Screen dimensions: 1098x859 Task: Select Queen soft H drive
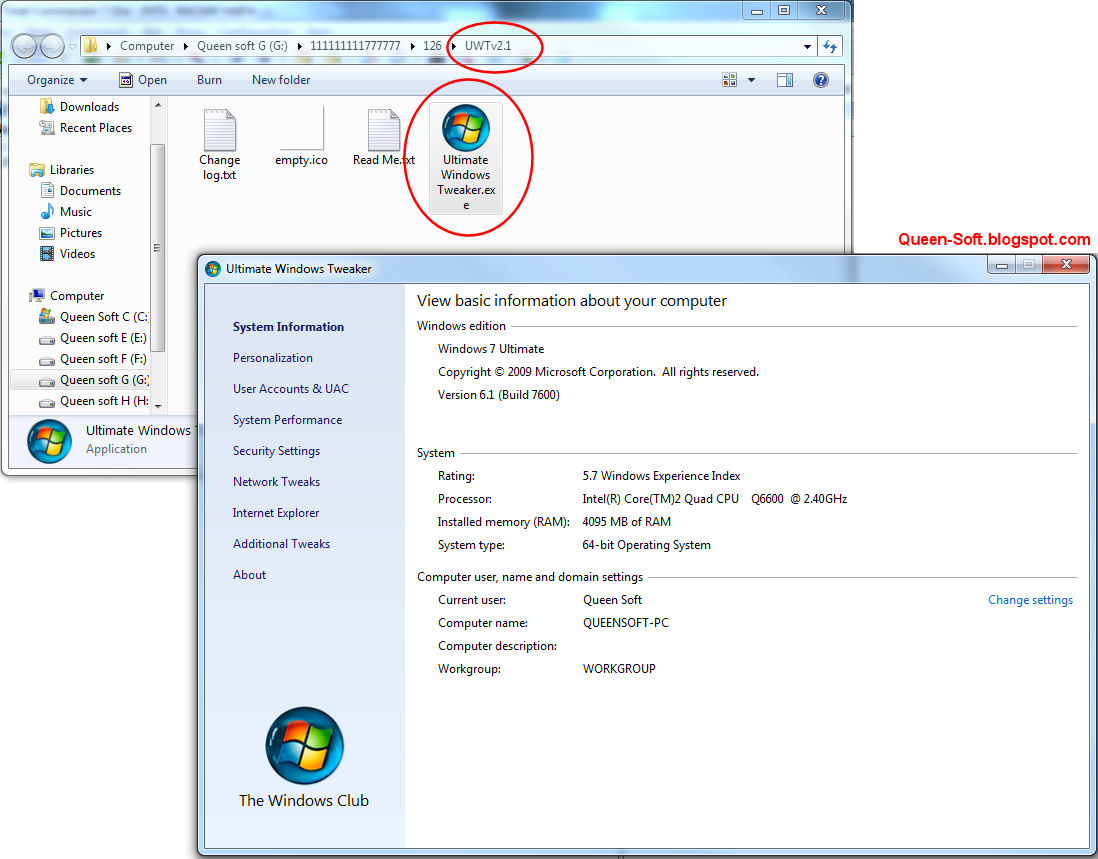[93, 401]
